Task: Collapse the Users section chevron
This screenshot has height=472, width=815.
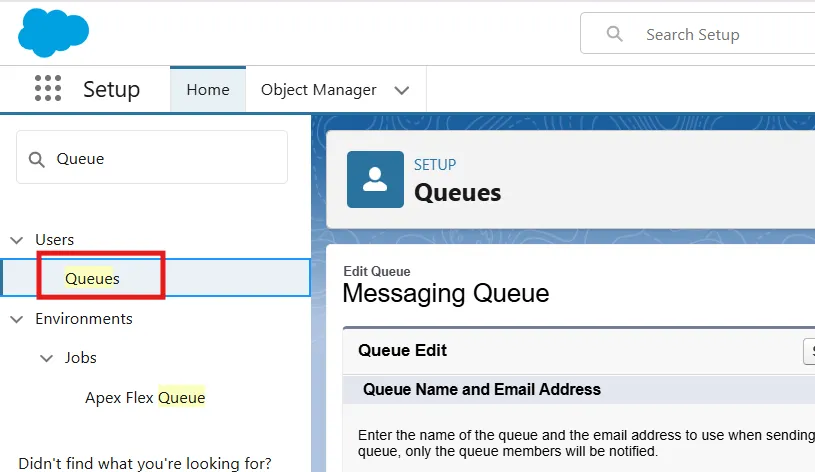Action: click(x=17, y=240)
